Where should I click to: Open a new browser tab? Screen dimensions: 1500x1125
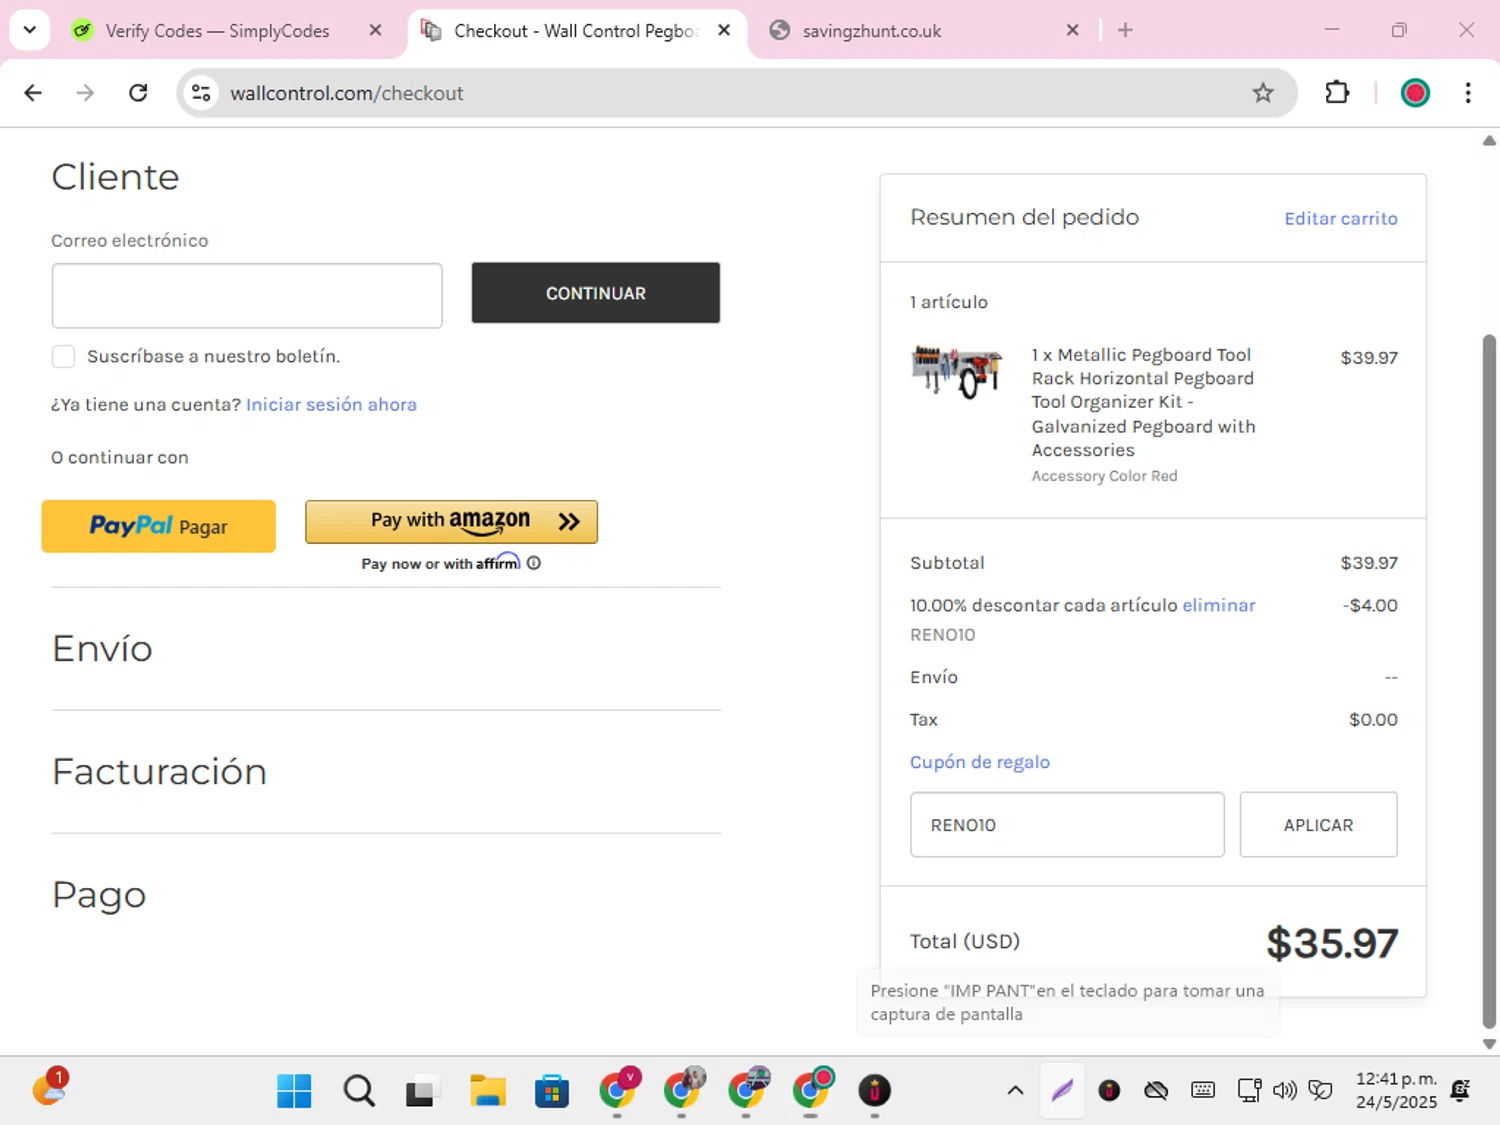point(1125,30)
